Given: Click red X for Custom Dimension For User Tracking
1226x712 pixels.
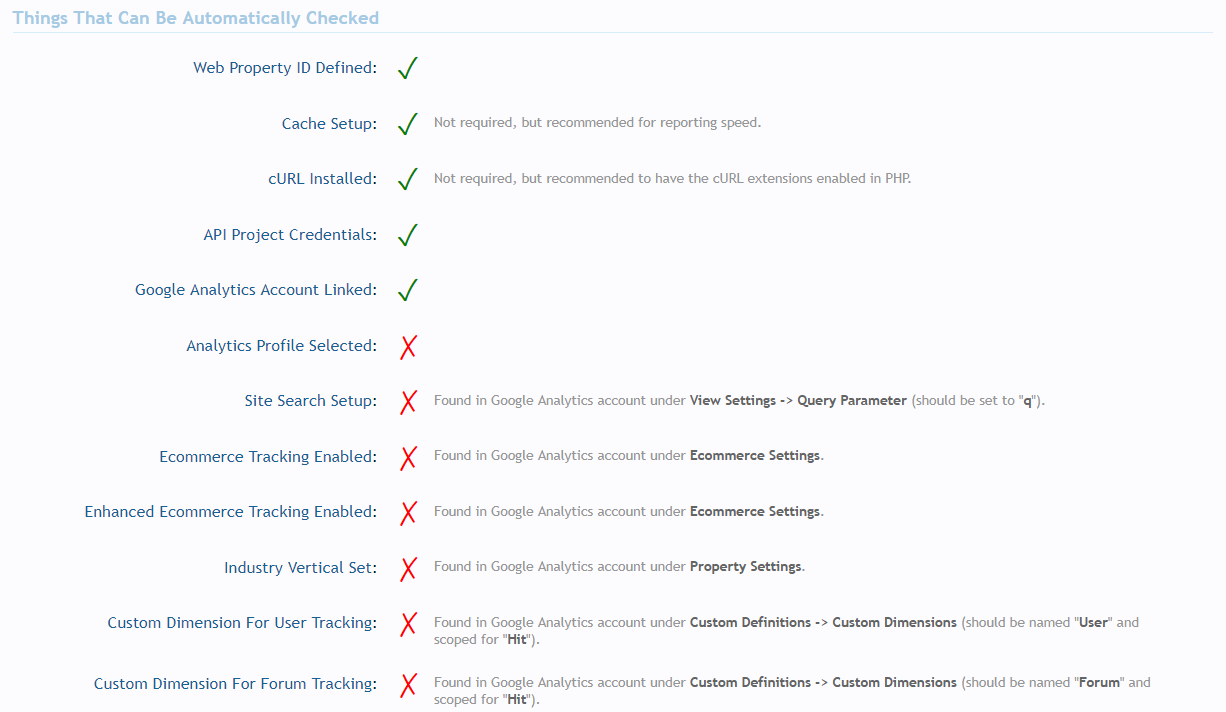Looking at the screenshot, I should tap(408, 624).
